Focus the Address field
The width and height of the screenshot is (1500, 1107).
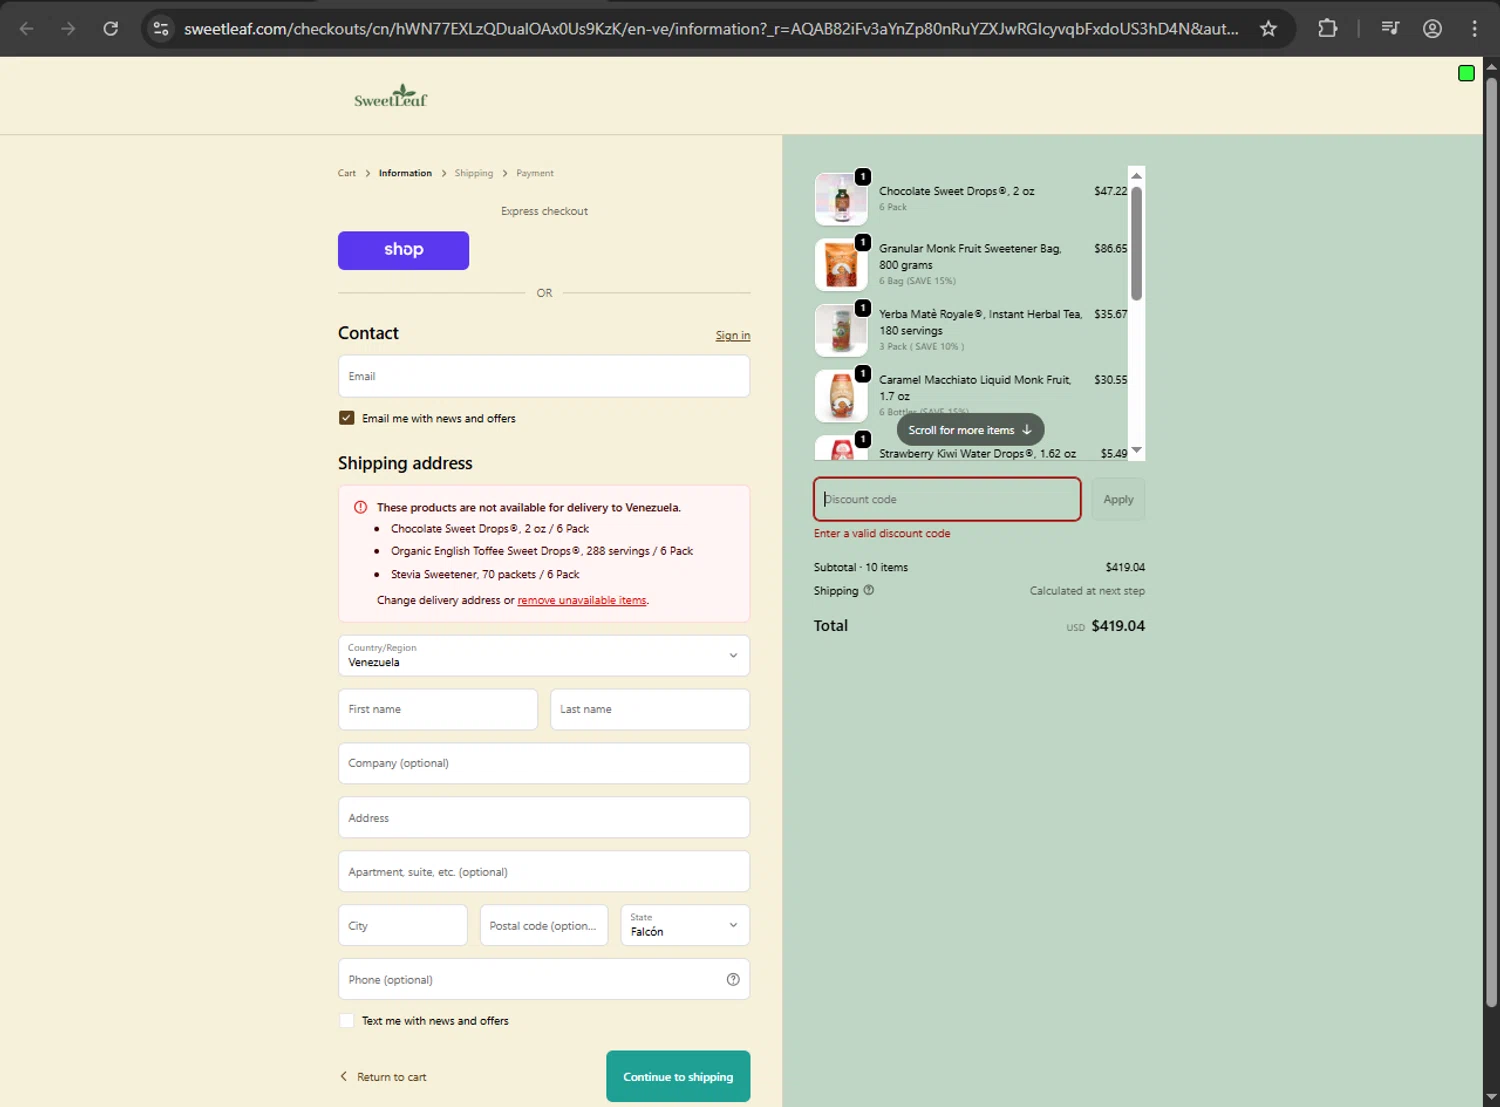(x=544, y=817)
